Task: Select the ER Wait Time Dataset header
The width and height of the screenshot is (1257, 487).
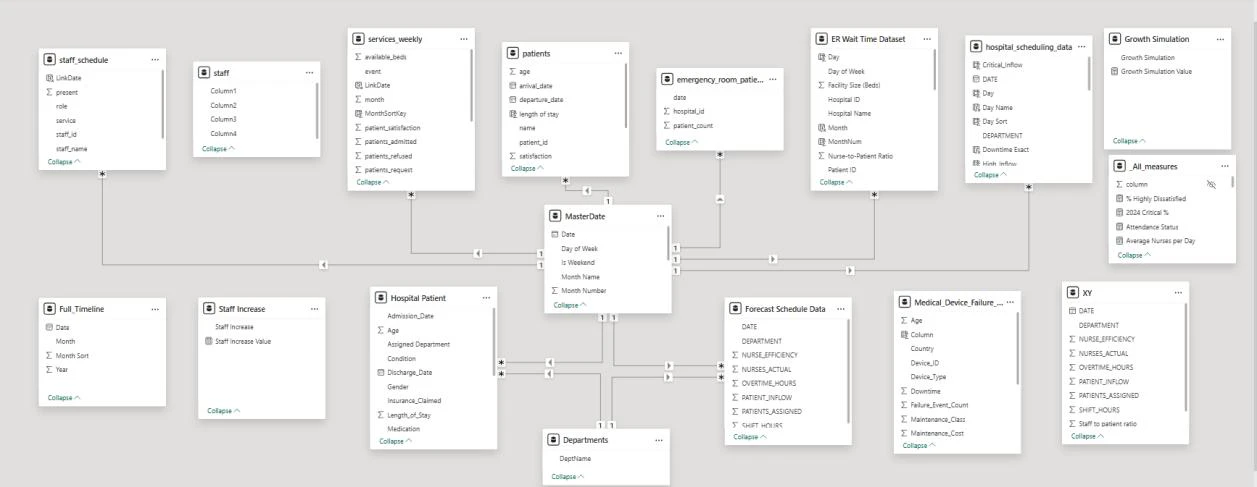Action: [x=875, y=39]
